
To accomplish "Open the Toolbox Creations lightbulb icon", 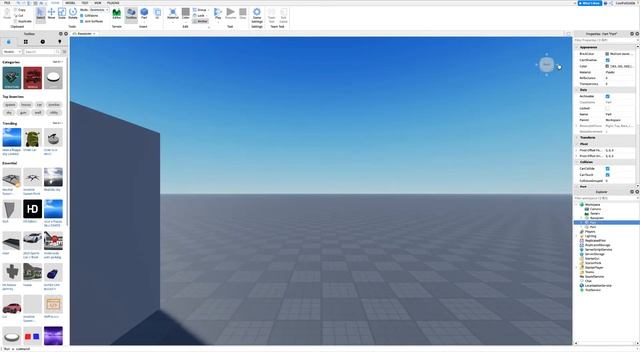I will click(x=60, y=42).
